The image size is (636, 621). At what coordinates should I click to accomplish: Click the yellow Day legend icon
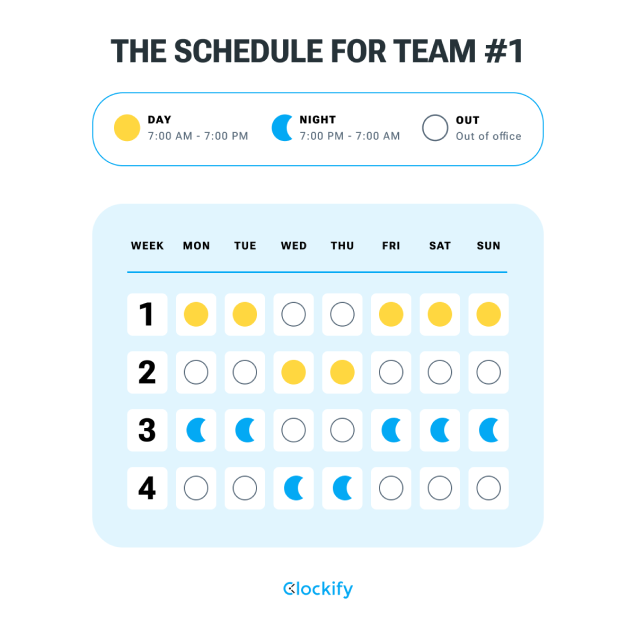127,128
